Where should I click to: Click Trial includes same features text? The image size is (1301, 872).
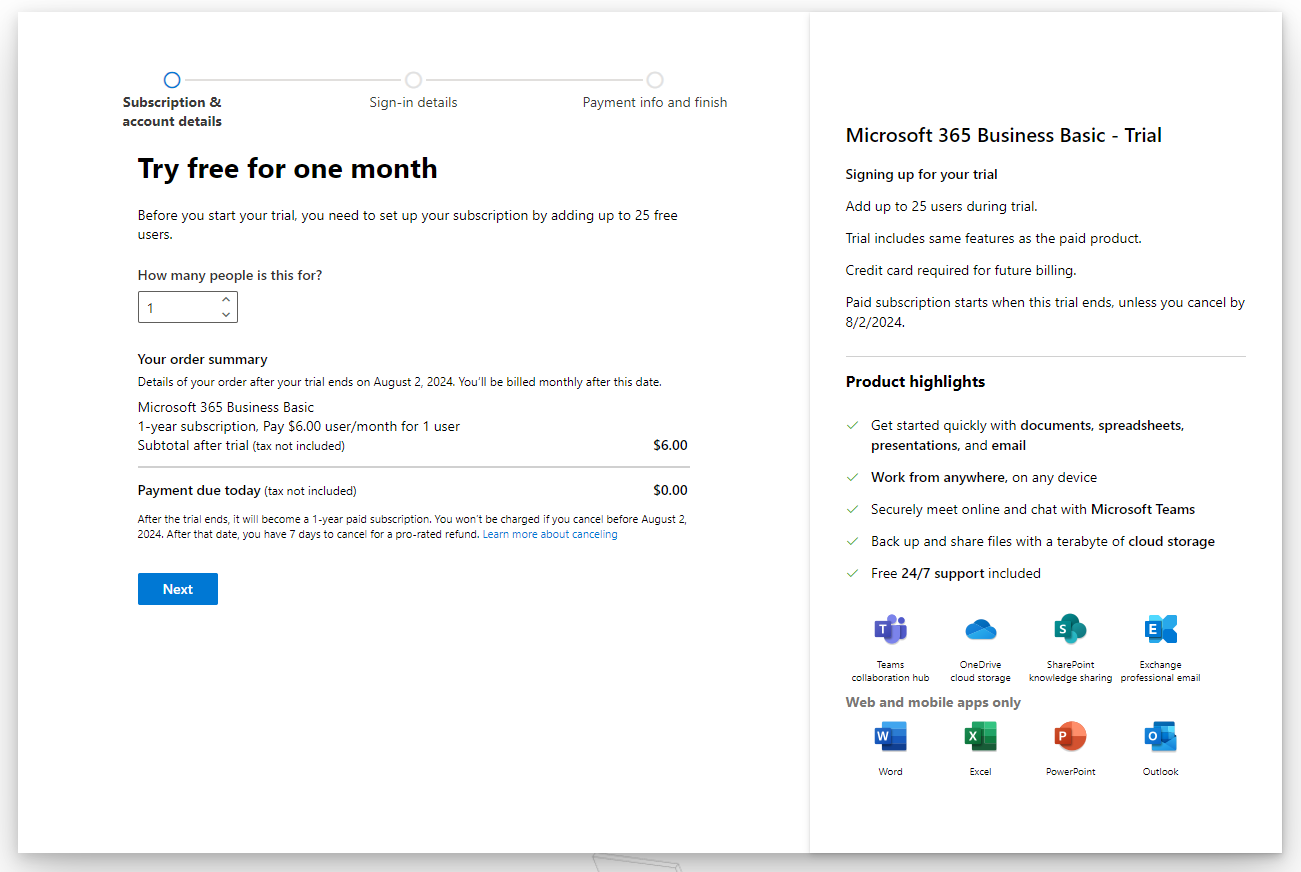click(x=994, y=238)
